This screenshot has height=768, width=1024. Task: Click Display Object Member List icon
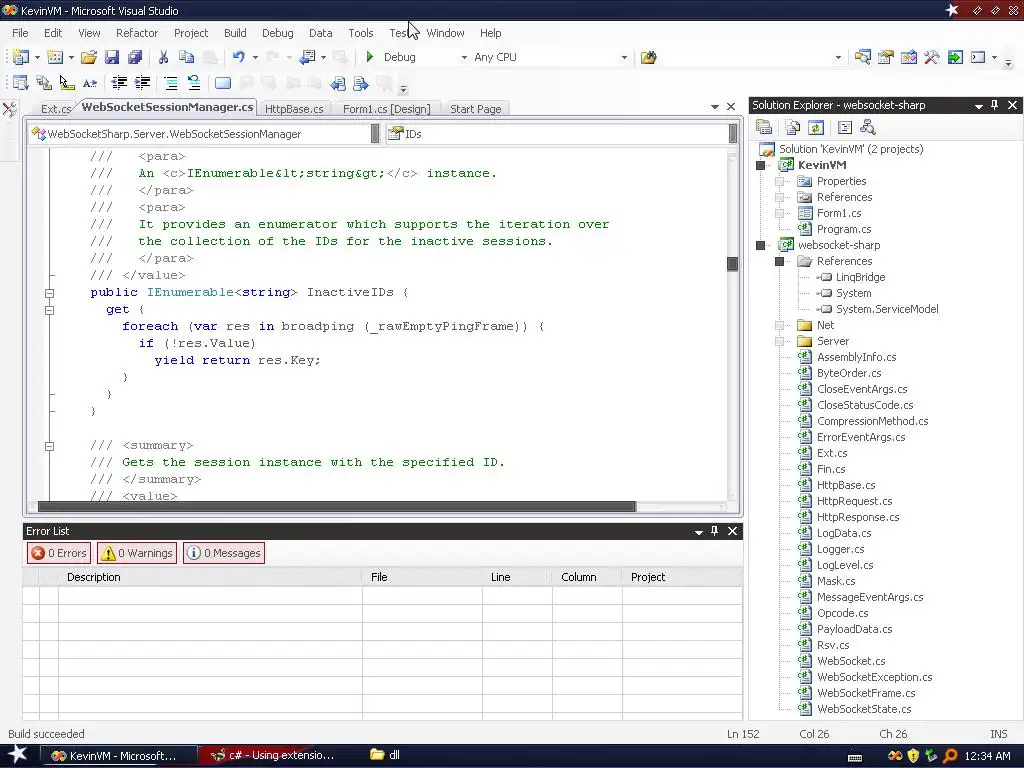pos(21,83)
